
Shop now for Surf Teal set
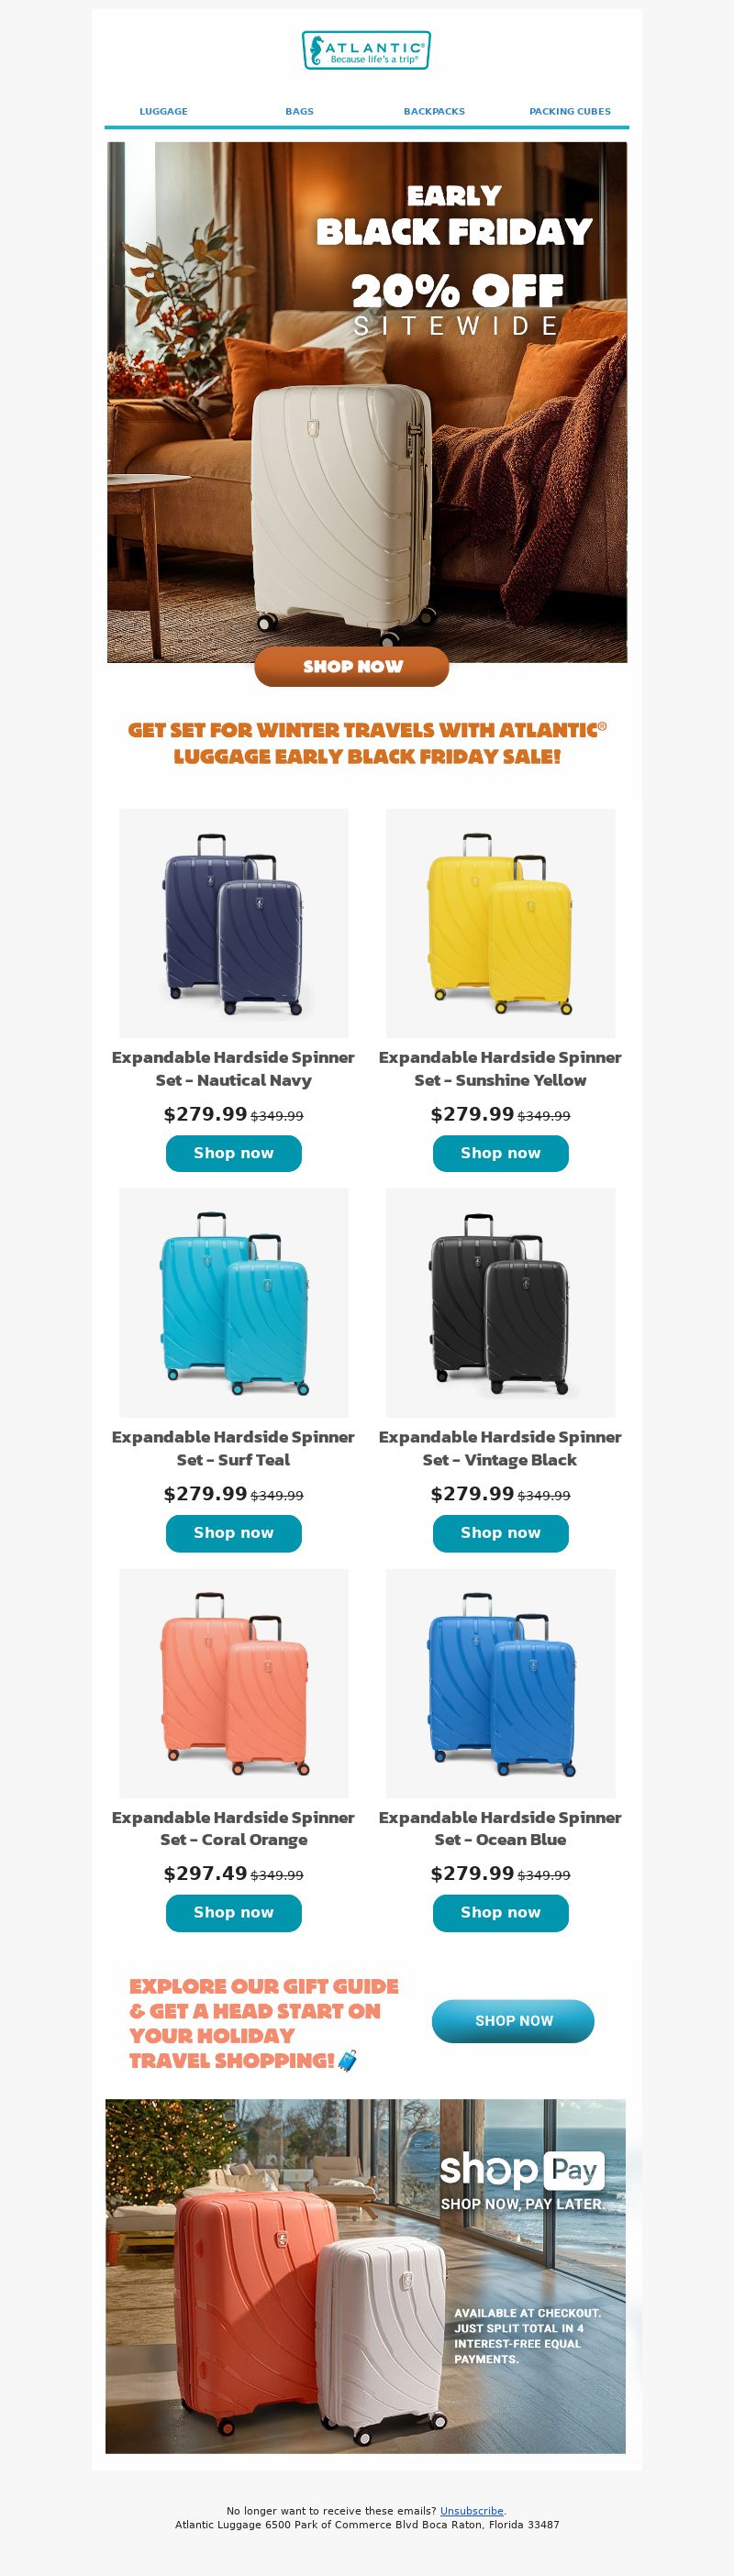pyautogui.click(x=234, y=1533)
